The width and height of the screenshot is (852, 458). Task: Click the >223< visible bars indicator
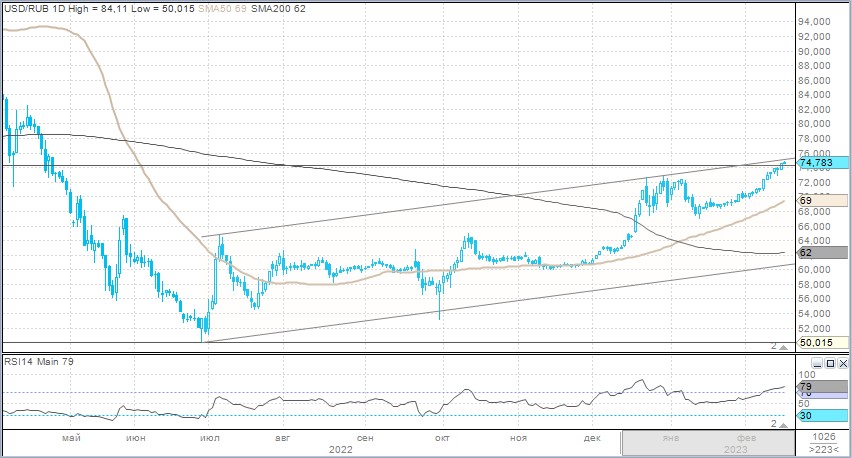tap(824, 451)
